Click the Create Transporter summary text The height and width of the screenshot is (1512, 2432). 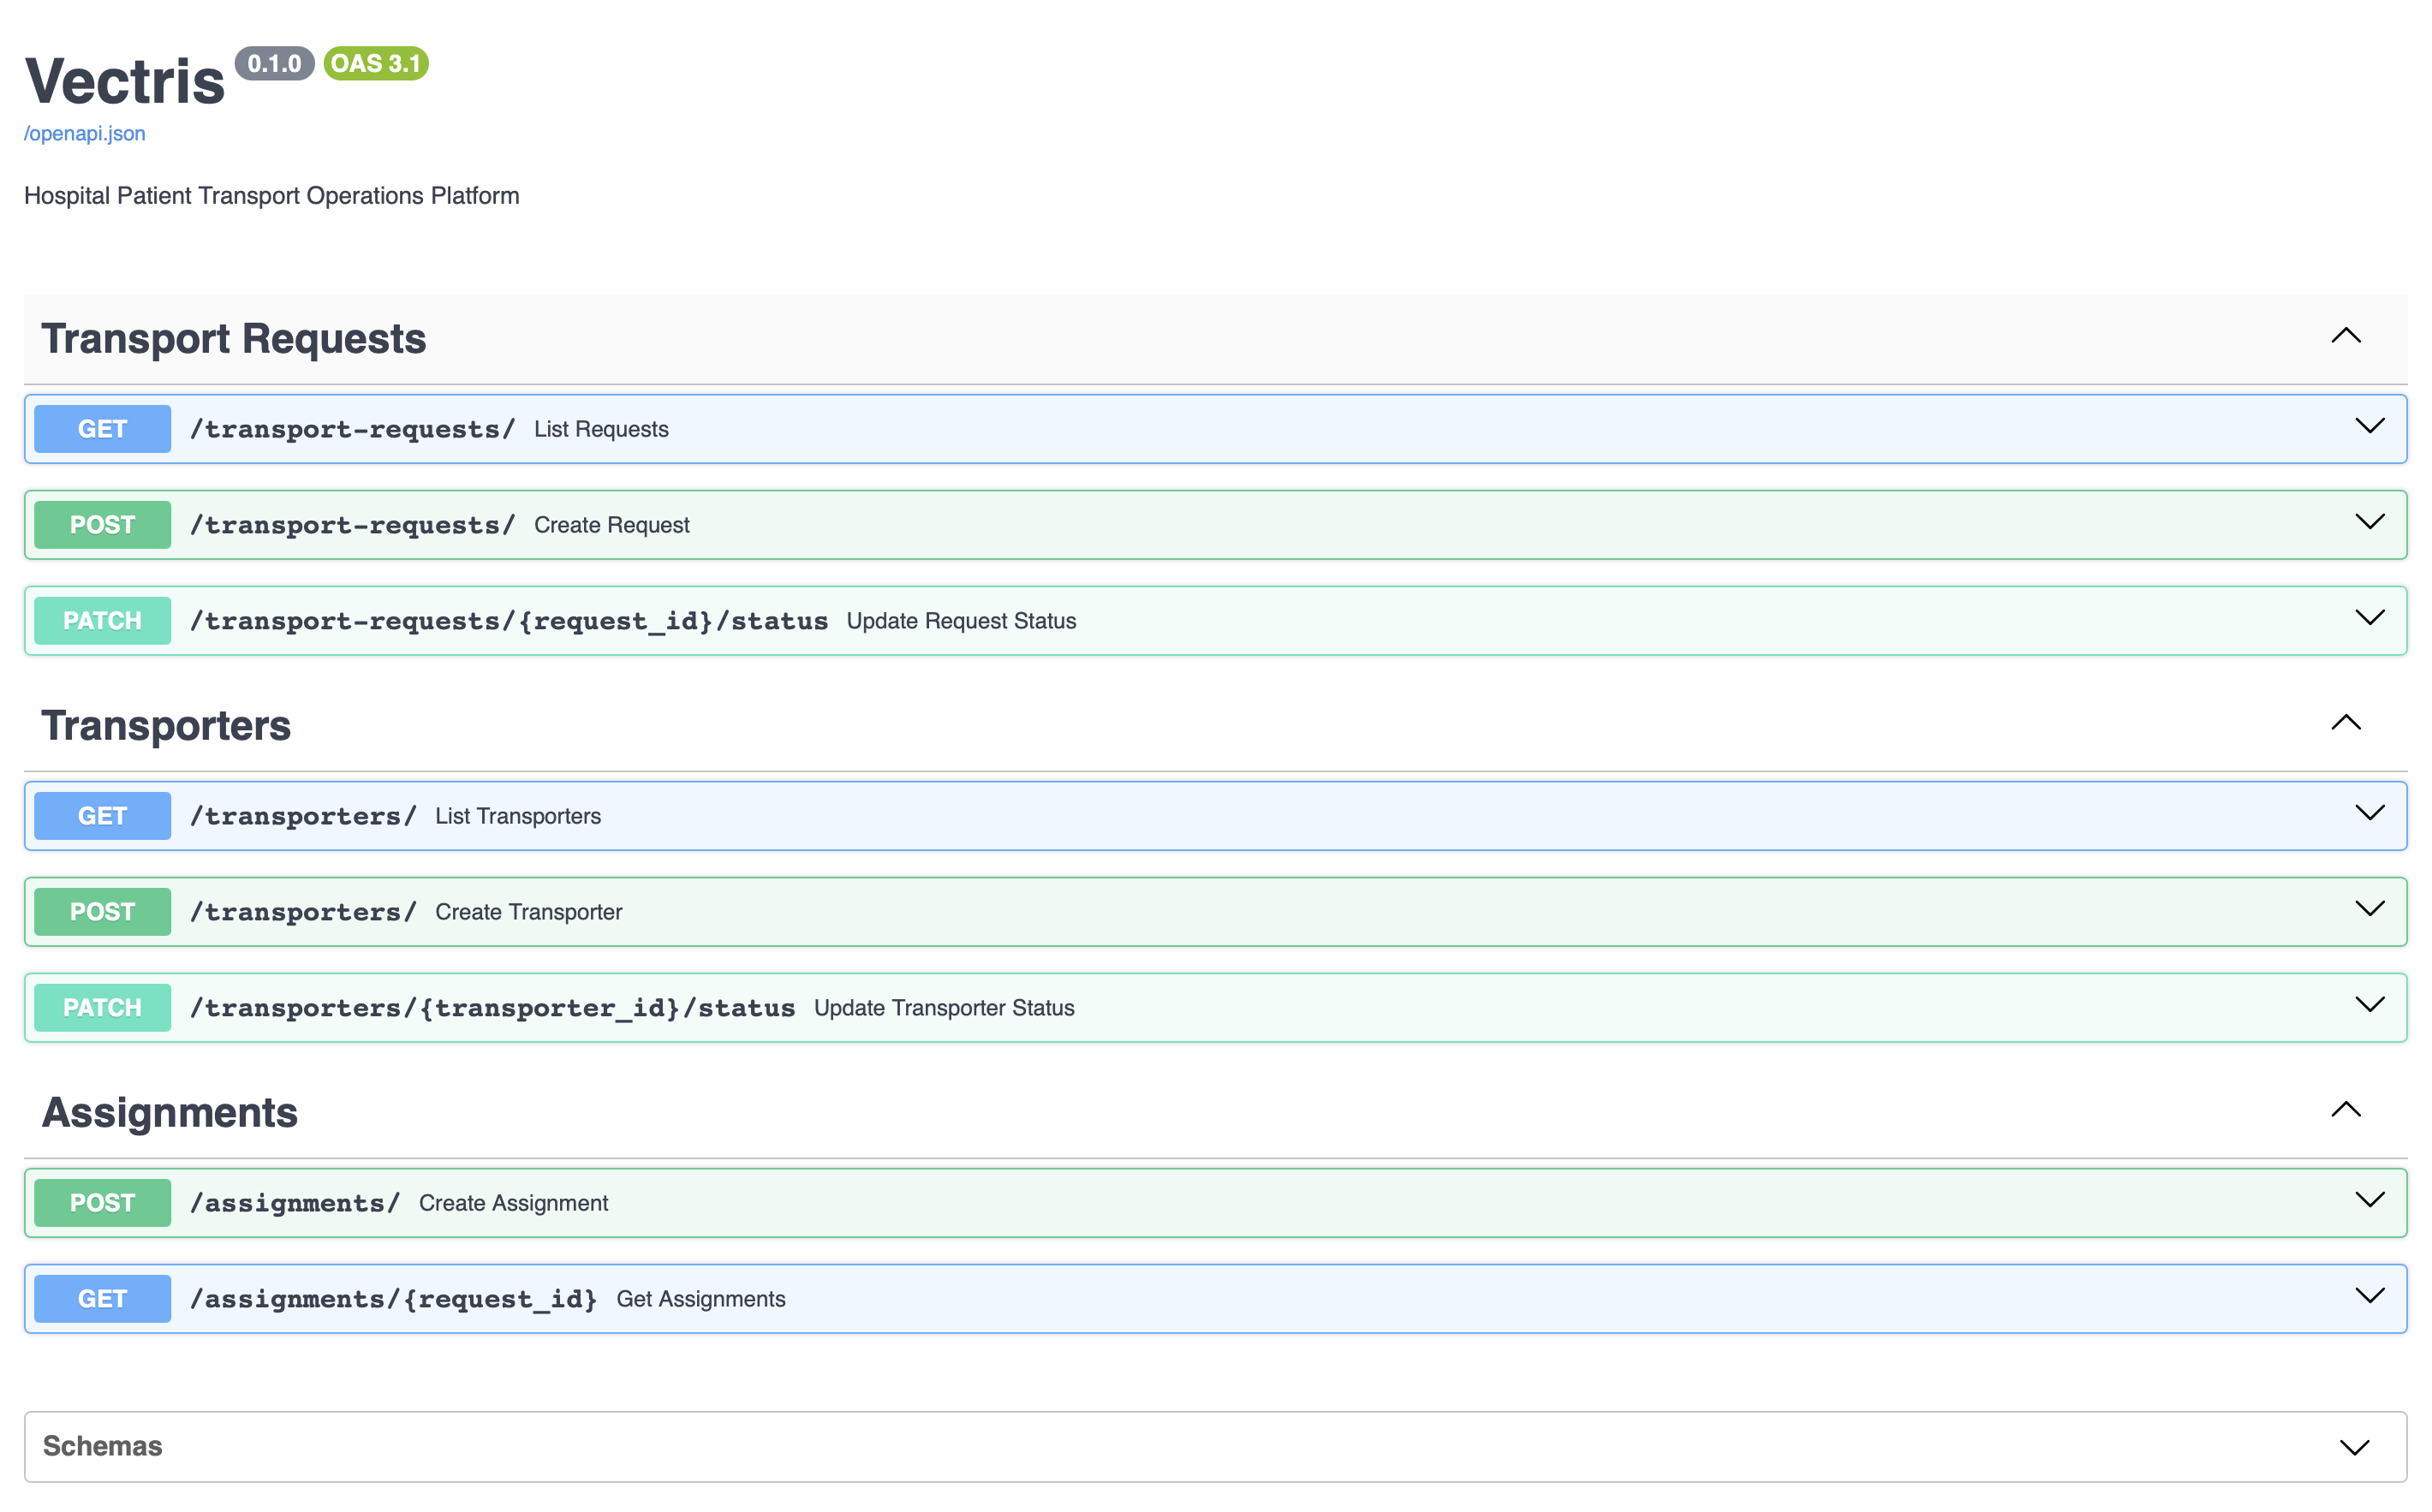(529, 912)
